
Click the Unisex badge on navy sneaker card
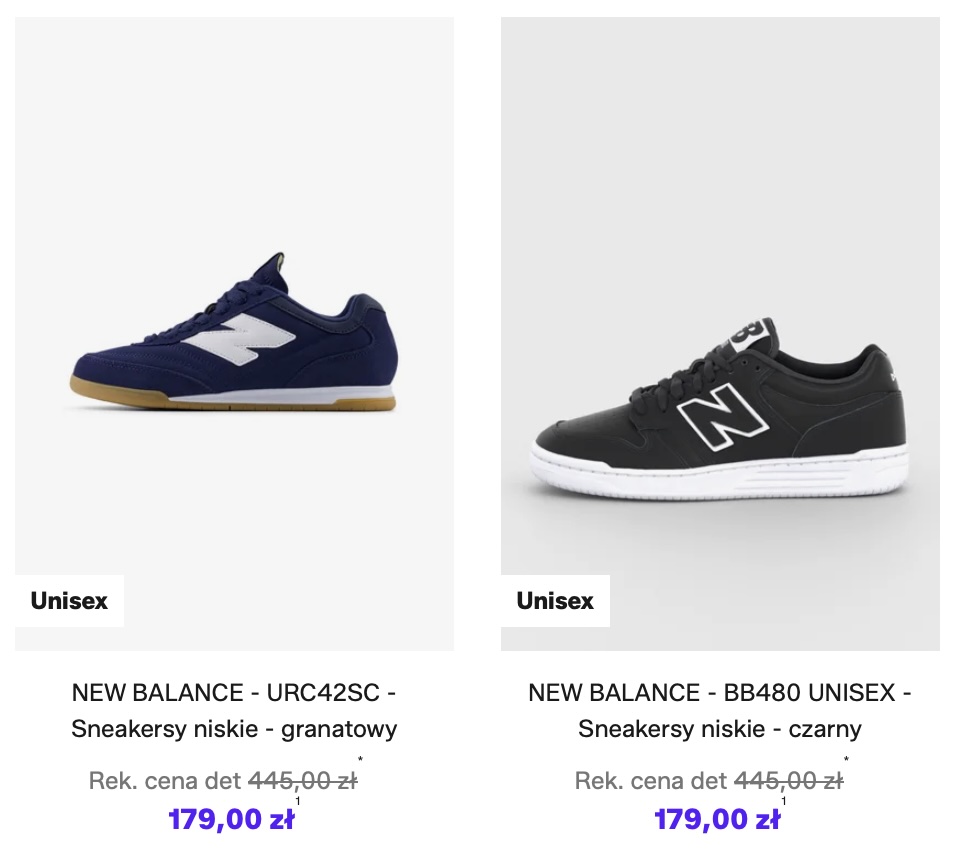[69, 601]
